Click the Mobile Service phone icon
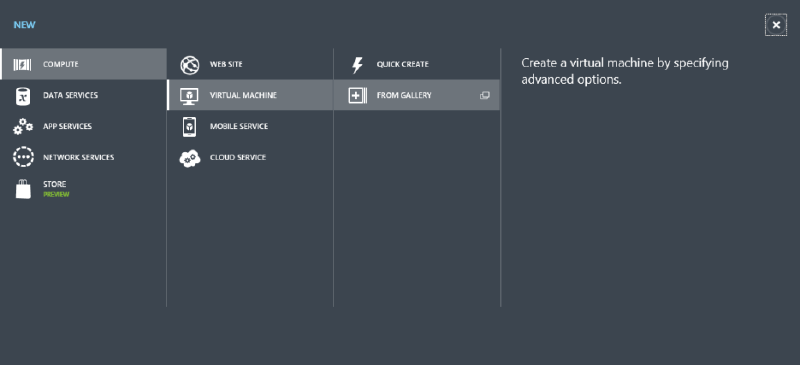The height and width of the screenshot is (365, 800). tap(189, 127)
